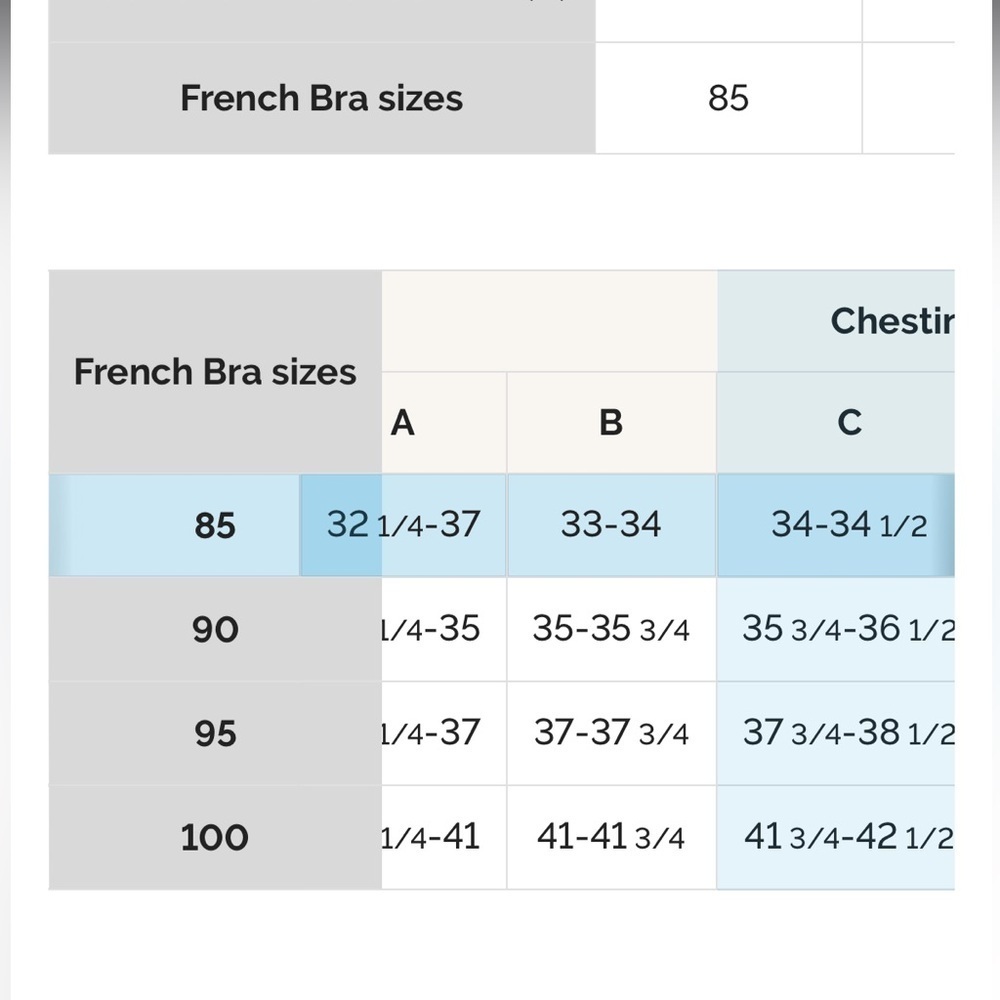Viewport: 1000px width, 1000px height.
Task: Select the 95 row header cell
Action: pyautogui.click(x=215, y=733)
